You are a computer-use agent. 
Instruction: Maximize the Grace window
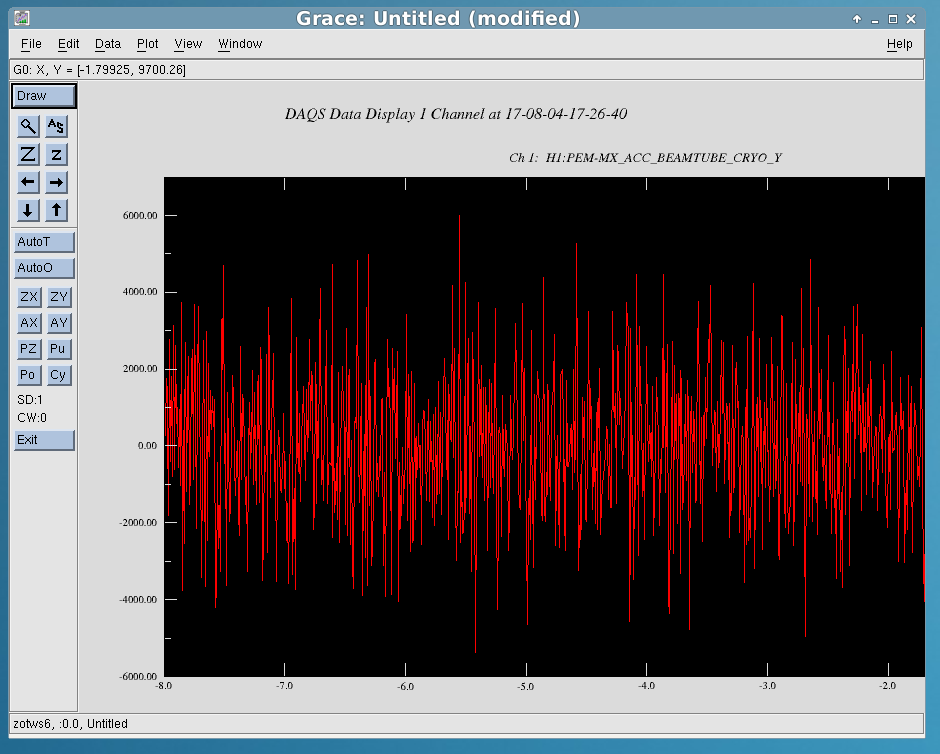(x=893, y=19)
